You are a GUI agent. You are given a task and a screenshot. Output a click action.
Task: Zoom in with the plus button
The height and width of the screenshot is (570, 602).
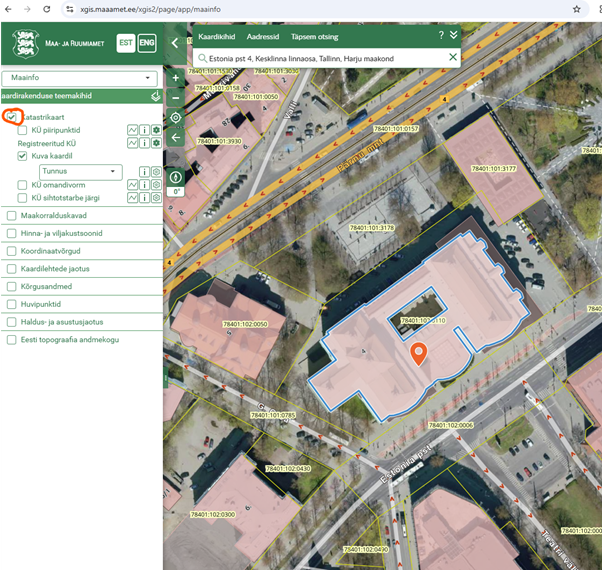[x=176, y=78]
